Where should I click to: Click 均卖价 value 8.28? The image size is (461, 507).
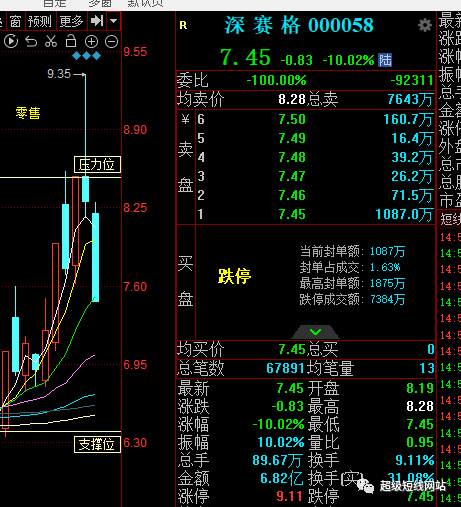coord(292,99)
